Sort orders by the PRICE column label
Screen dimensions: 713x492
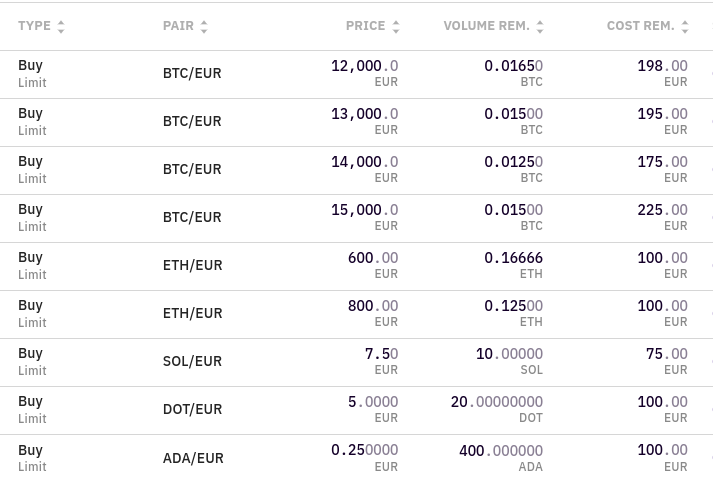coord(365,26)
